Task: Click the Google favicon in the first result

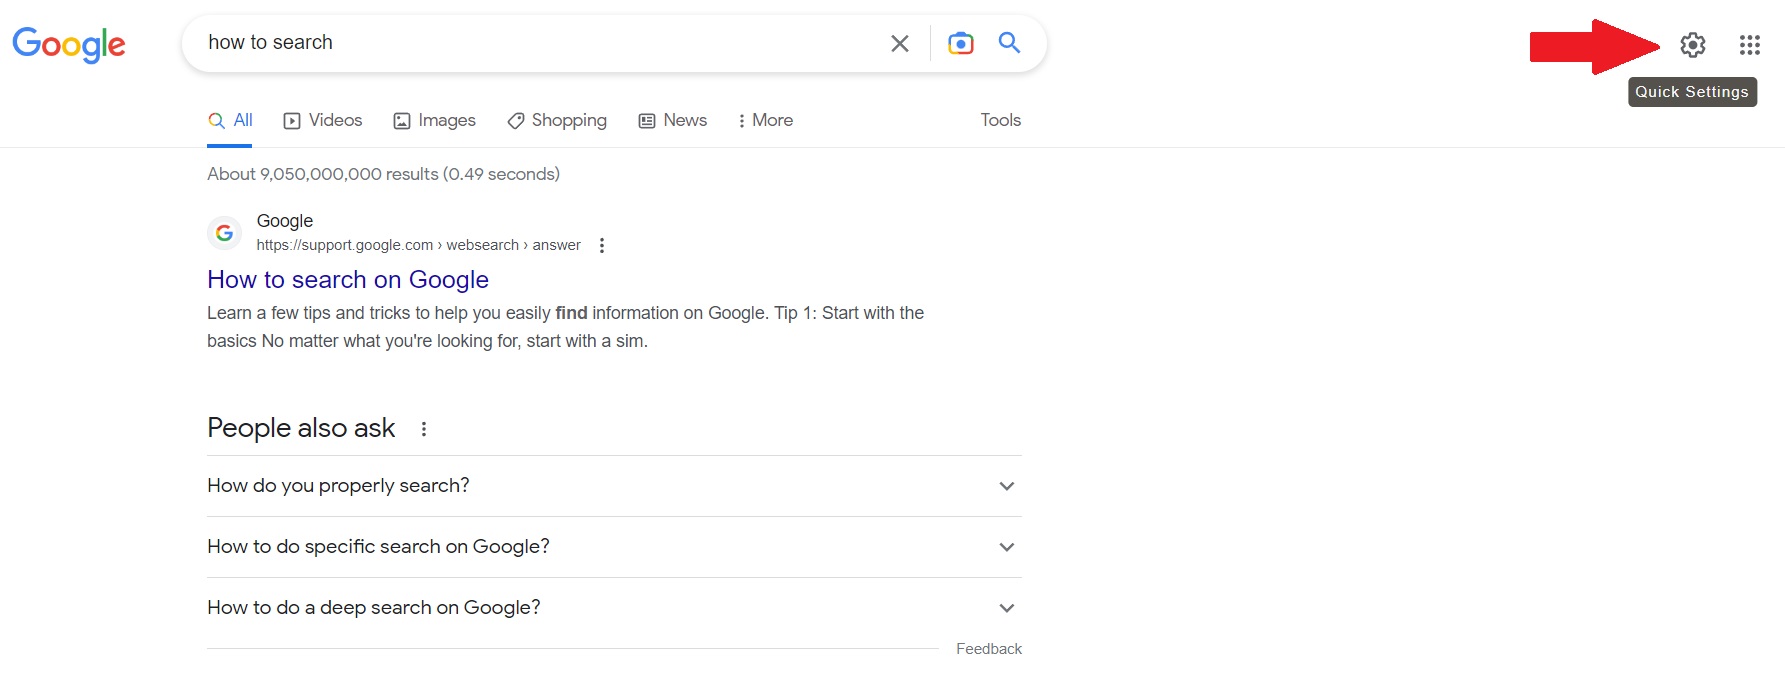Action: pos(224,233)
